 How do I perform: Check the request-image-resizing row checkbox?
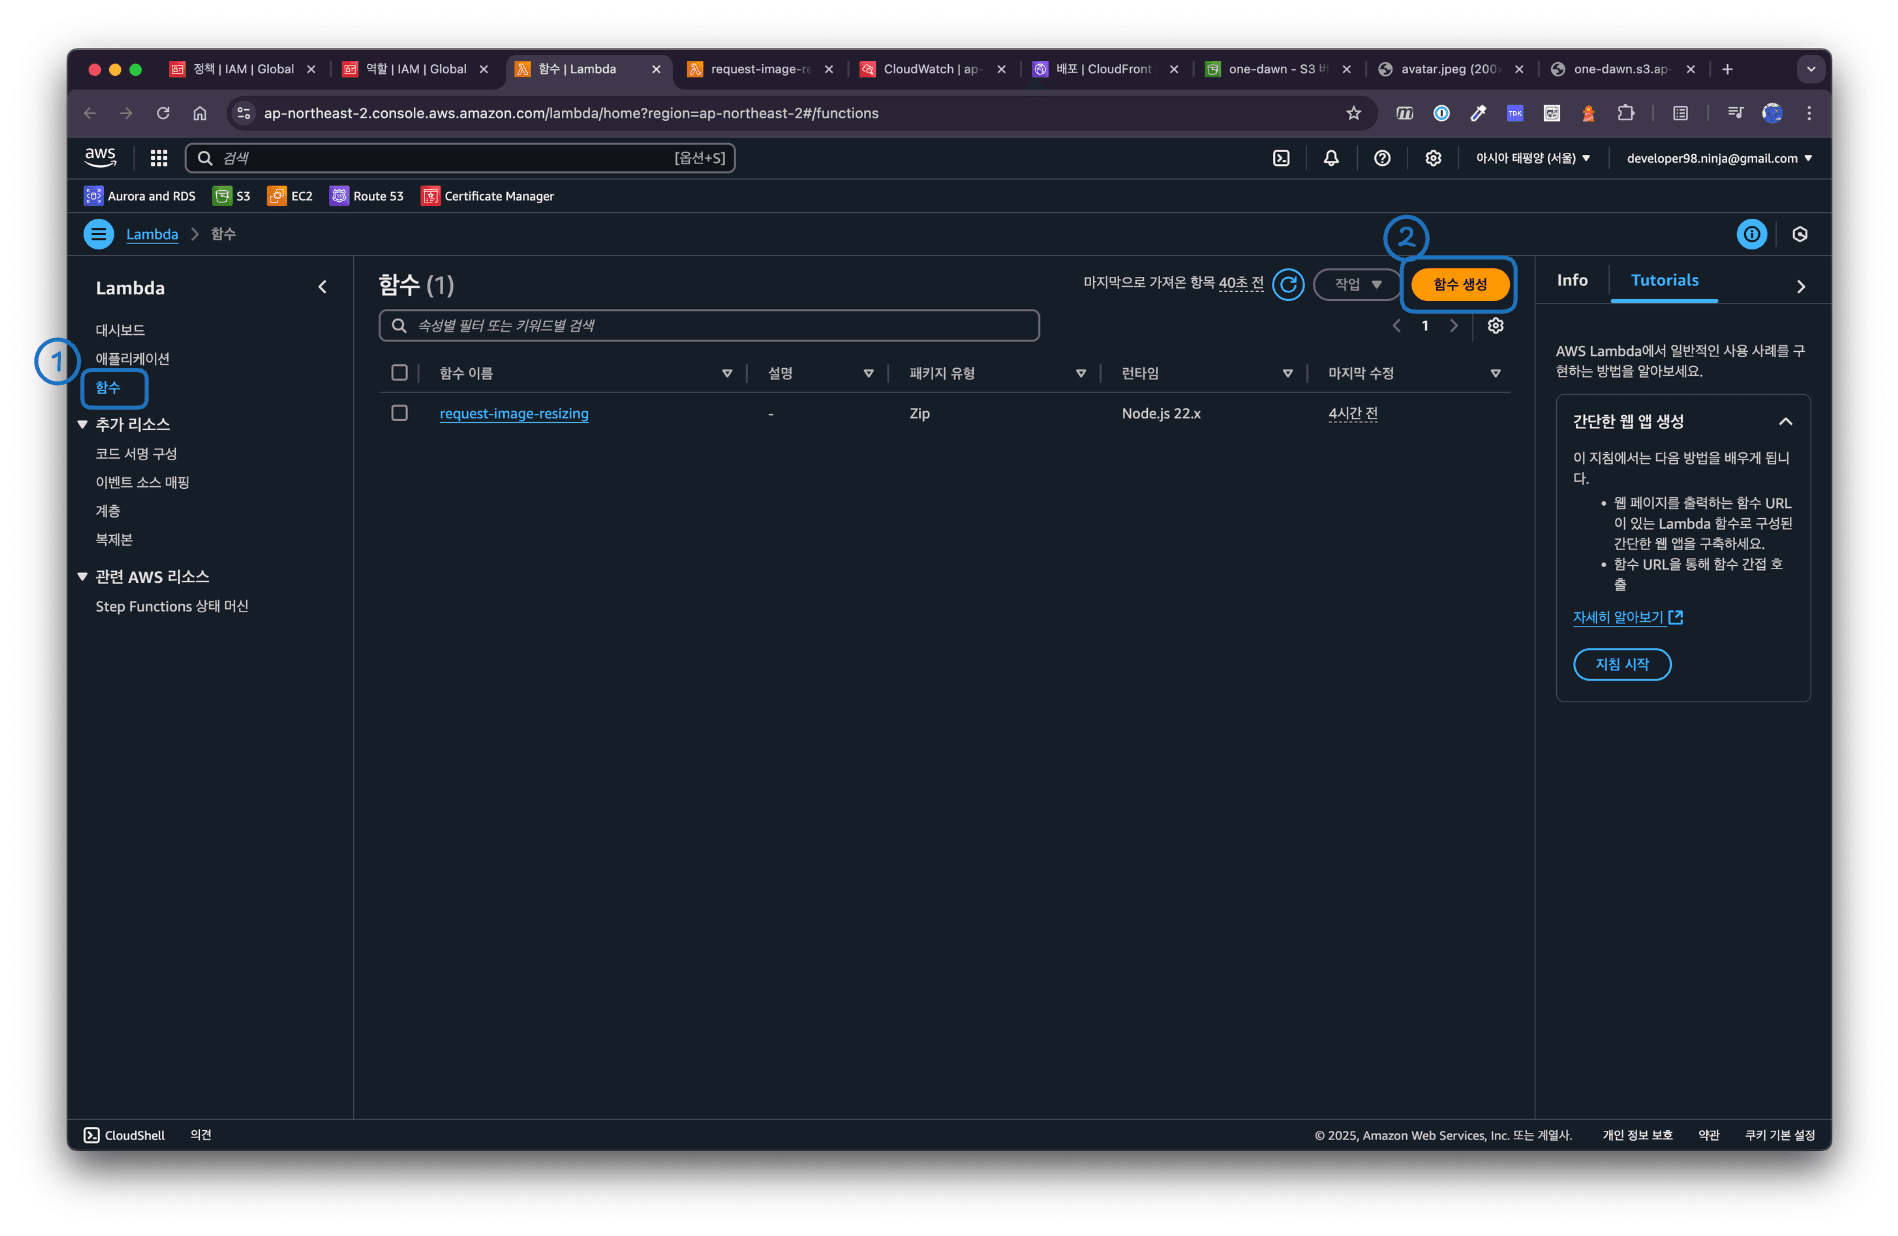399,413
